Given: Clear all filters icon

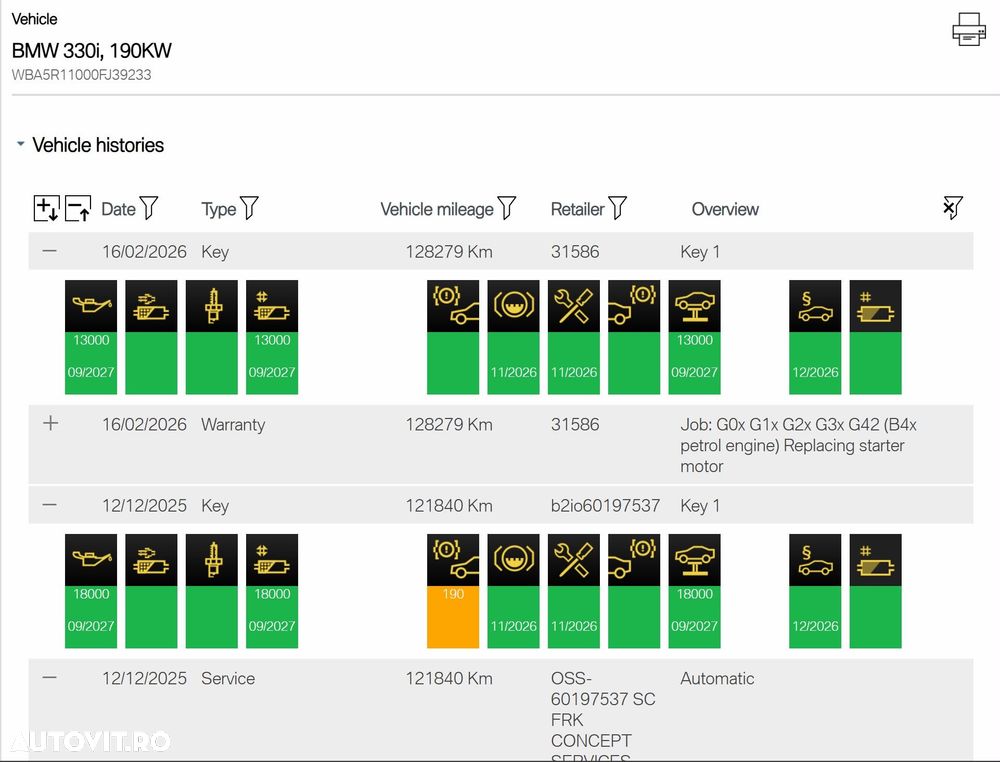Looking at the screenshot, I should pyautogui.click(x=953, y=208).
